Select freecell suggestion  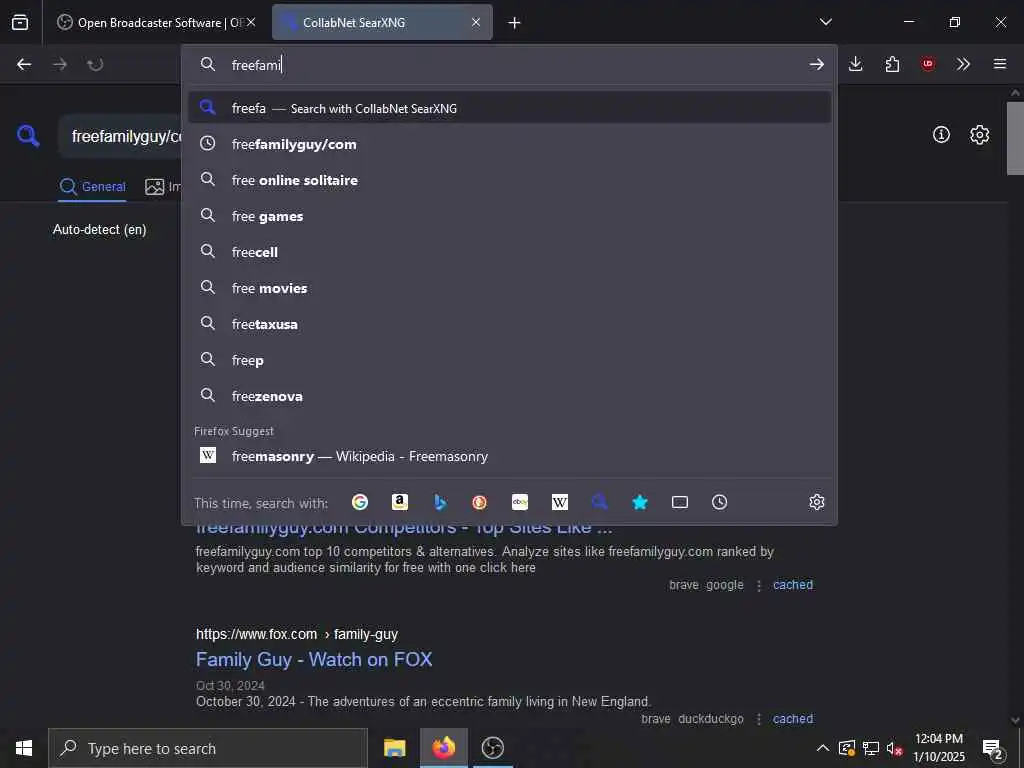(509, 251)
